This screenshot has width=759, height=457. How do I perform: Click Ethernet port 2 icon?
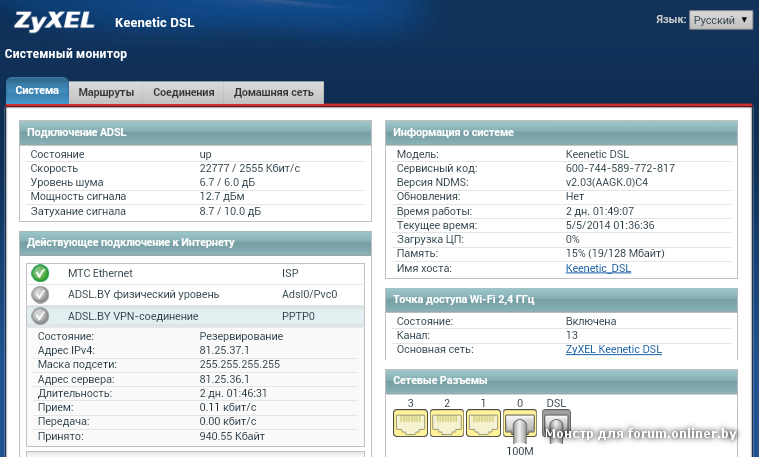point(447,423)
